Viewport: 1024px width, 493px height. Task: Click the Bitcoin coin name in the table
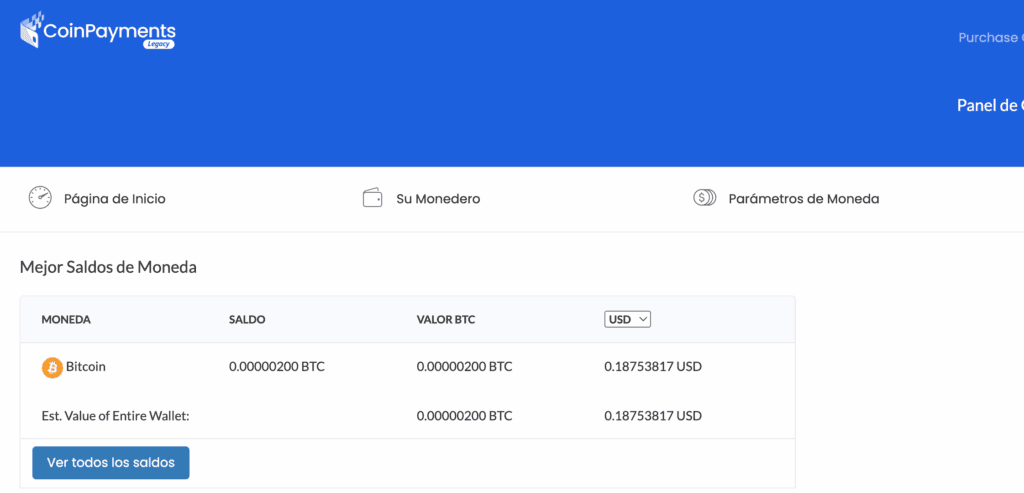(86, 367)
